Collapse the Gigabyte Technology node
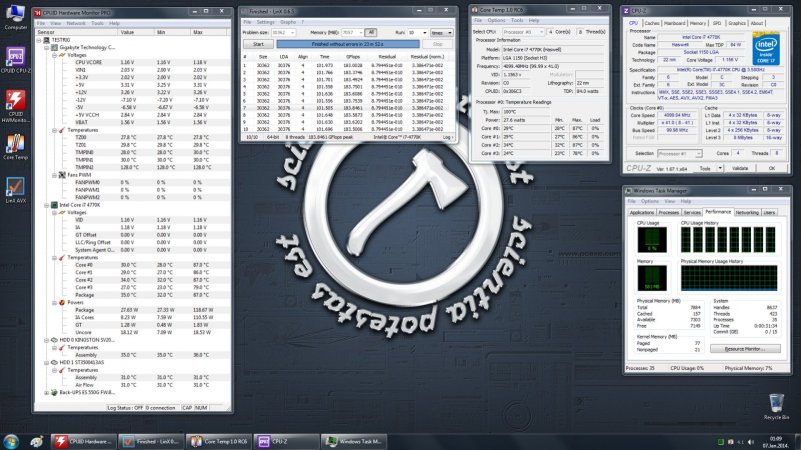Viewport: 801px width, 450px height. (46, 48)
